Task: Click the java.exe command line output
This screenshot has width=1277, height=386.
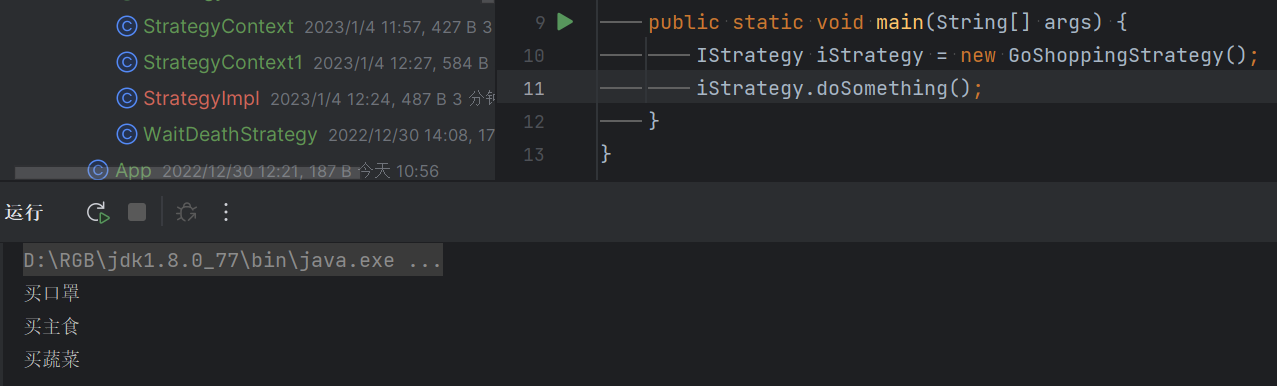Action: click(233, 261)
